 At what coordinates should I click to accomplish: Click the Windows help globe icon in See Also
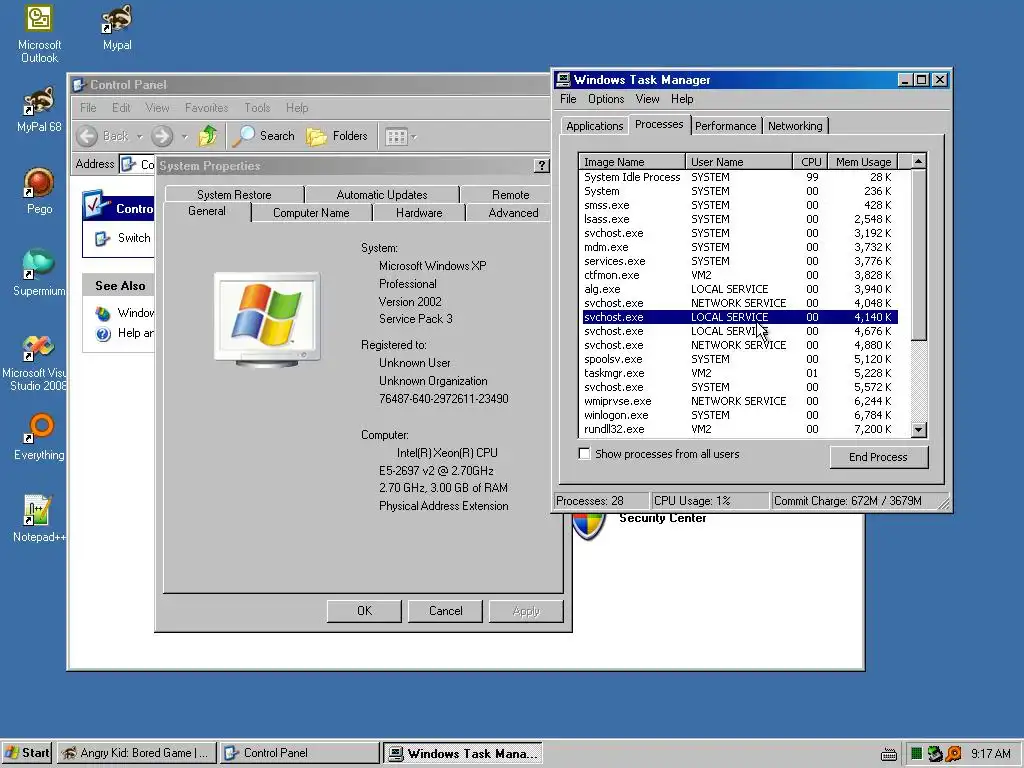(x=103, y=313)
